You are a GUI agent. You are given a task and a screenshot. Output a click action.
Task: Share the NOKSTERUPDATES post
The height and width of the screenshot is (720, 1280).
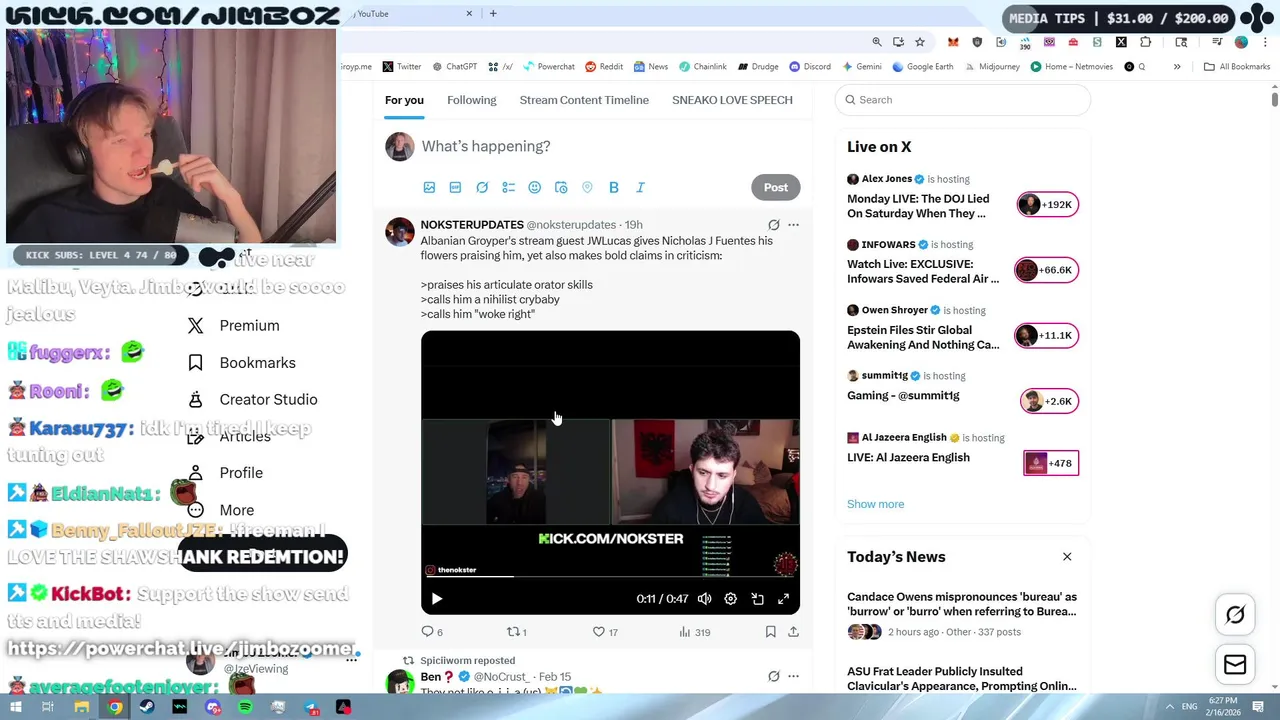[793, 632]
